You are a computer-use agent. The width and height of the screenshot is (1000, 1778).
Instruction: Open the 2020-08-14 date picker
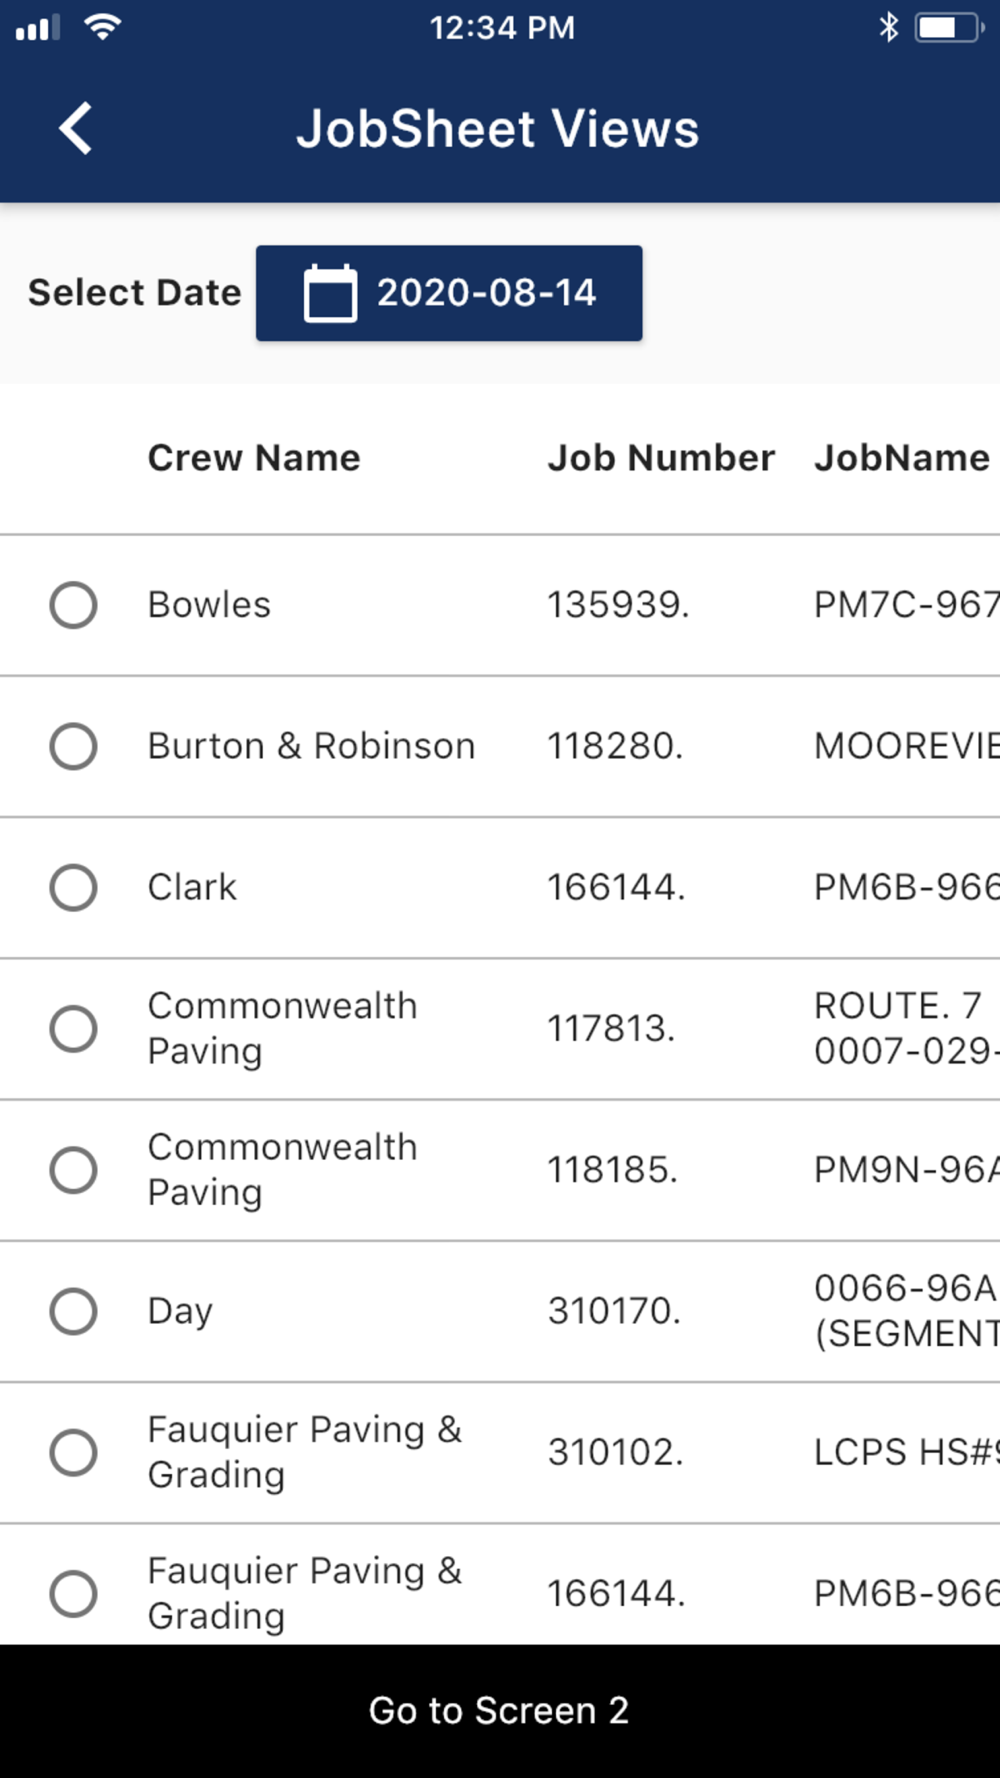point(449,293)
